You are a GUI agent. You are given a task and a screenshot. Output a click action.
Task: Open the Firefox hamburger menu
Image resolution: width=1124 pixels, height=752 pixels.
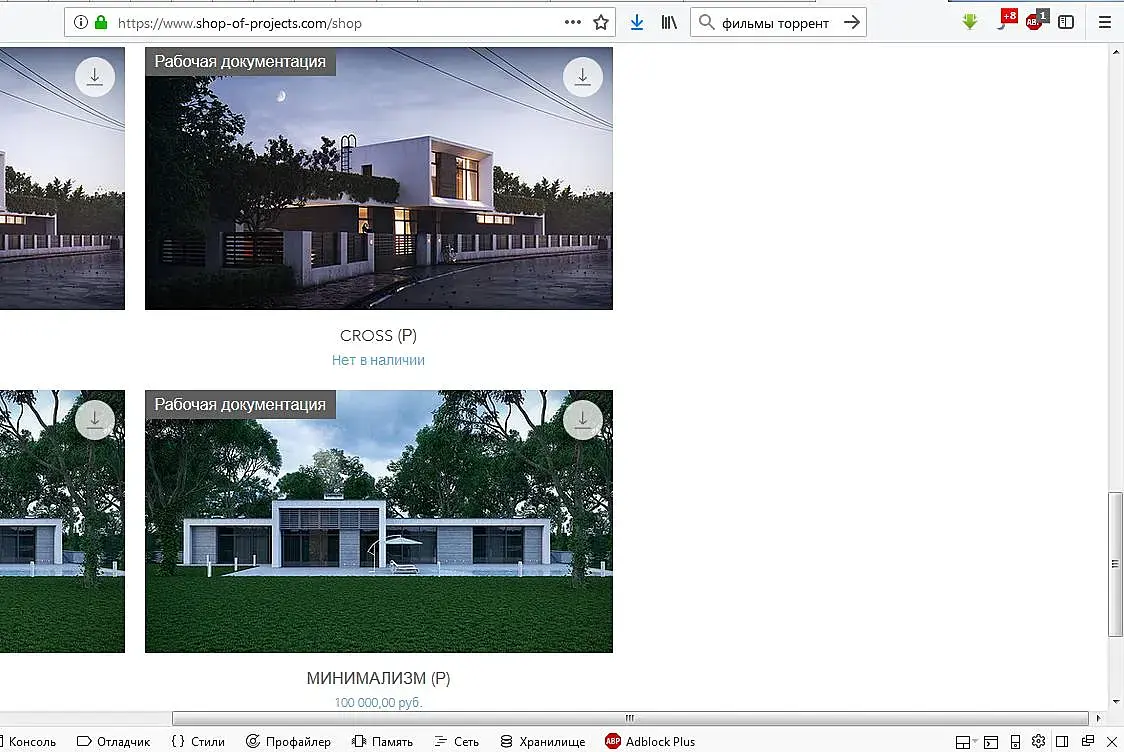coord(1105,22)
